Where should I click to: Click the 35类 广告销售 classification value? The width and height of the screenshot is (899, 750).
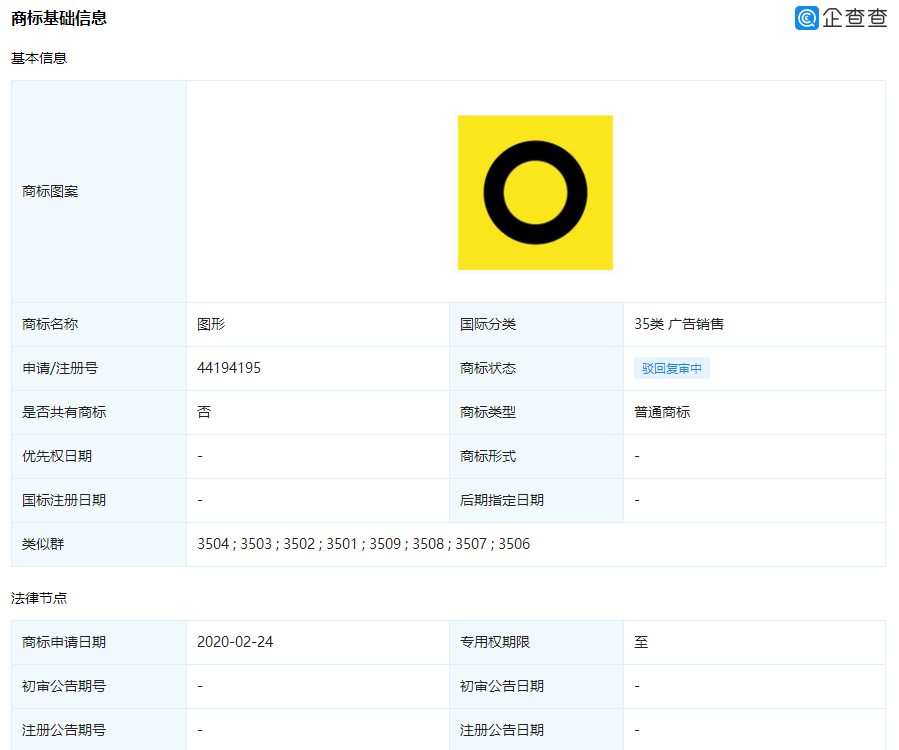[x=679, y=324]
